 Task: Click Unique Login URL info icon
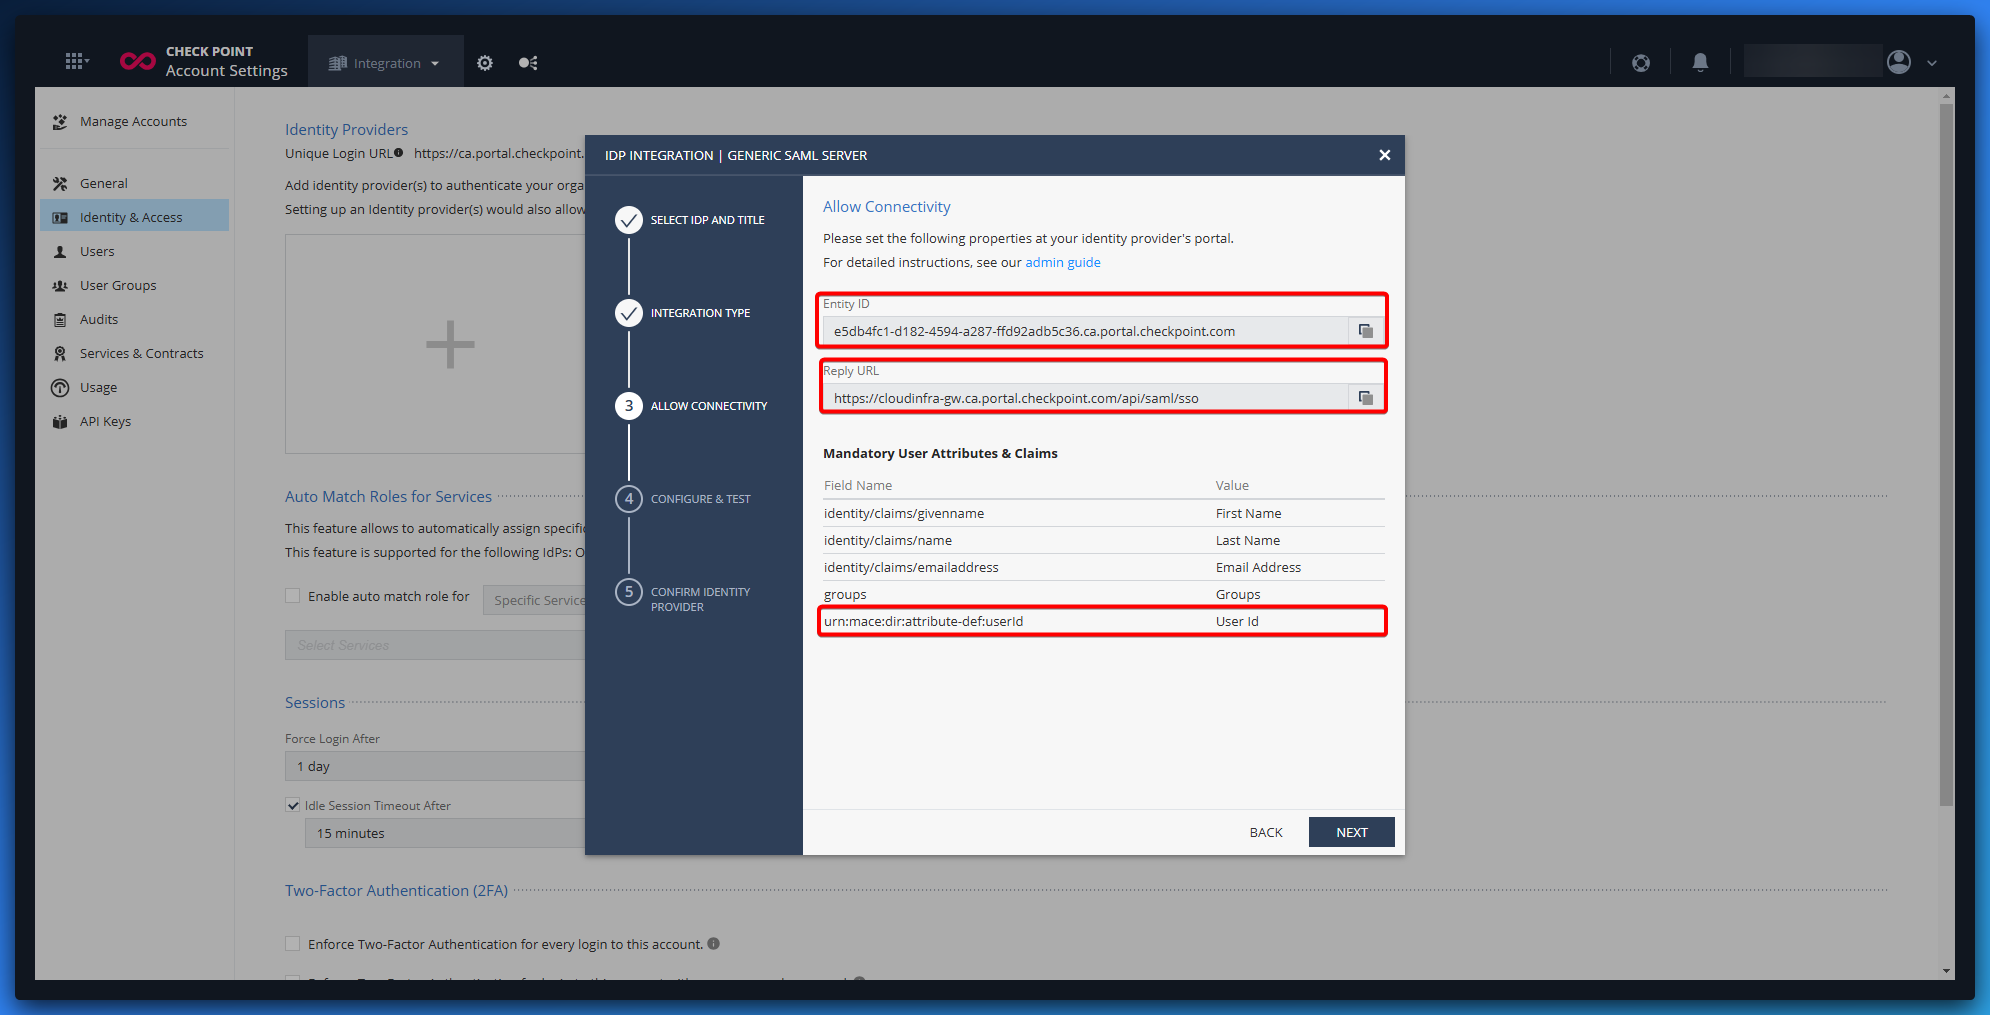pyautogui.click(x=399, y=153)
